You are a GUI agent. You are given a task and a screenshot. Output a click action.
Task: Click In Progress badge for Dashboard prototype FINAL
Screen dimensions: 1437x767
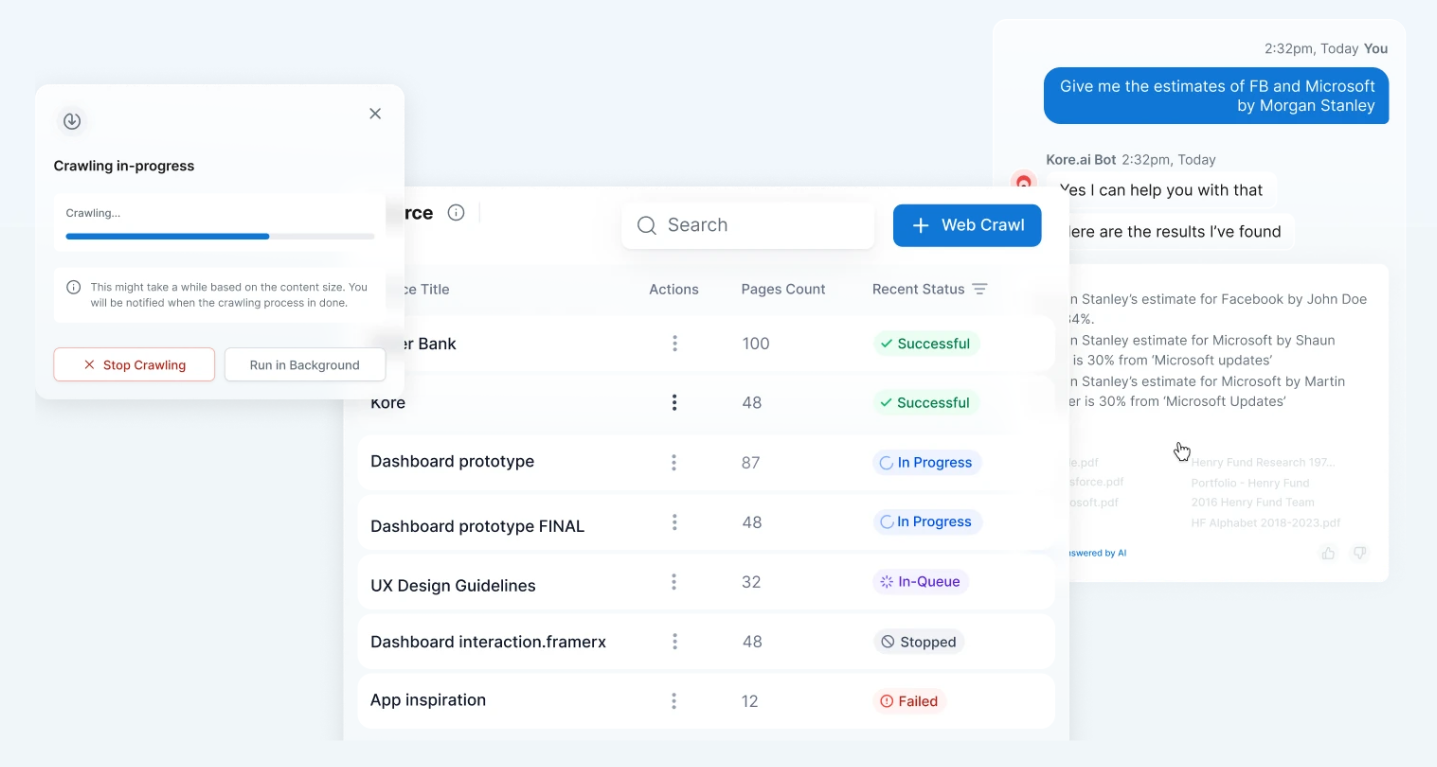pyautogui.click(x=927, y=522)
